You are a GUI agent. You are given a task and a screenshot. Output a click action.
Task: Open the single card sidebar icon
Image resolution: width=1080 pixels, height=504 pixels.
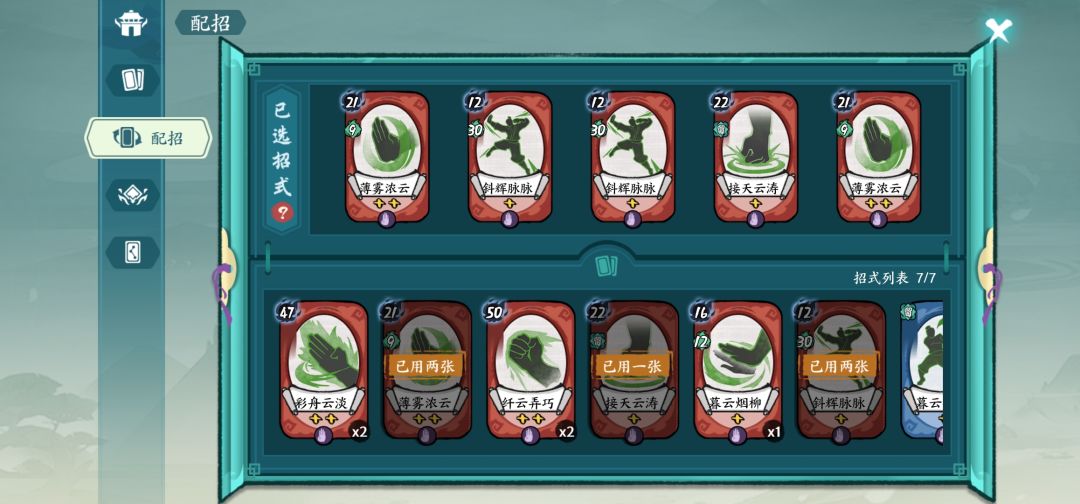(x=132, y=252)
